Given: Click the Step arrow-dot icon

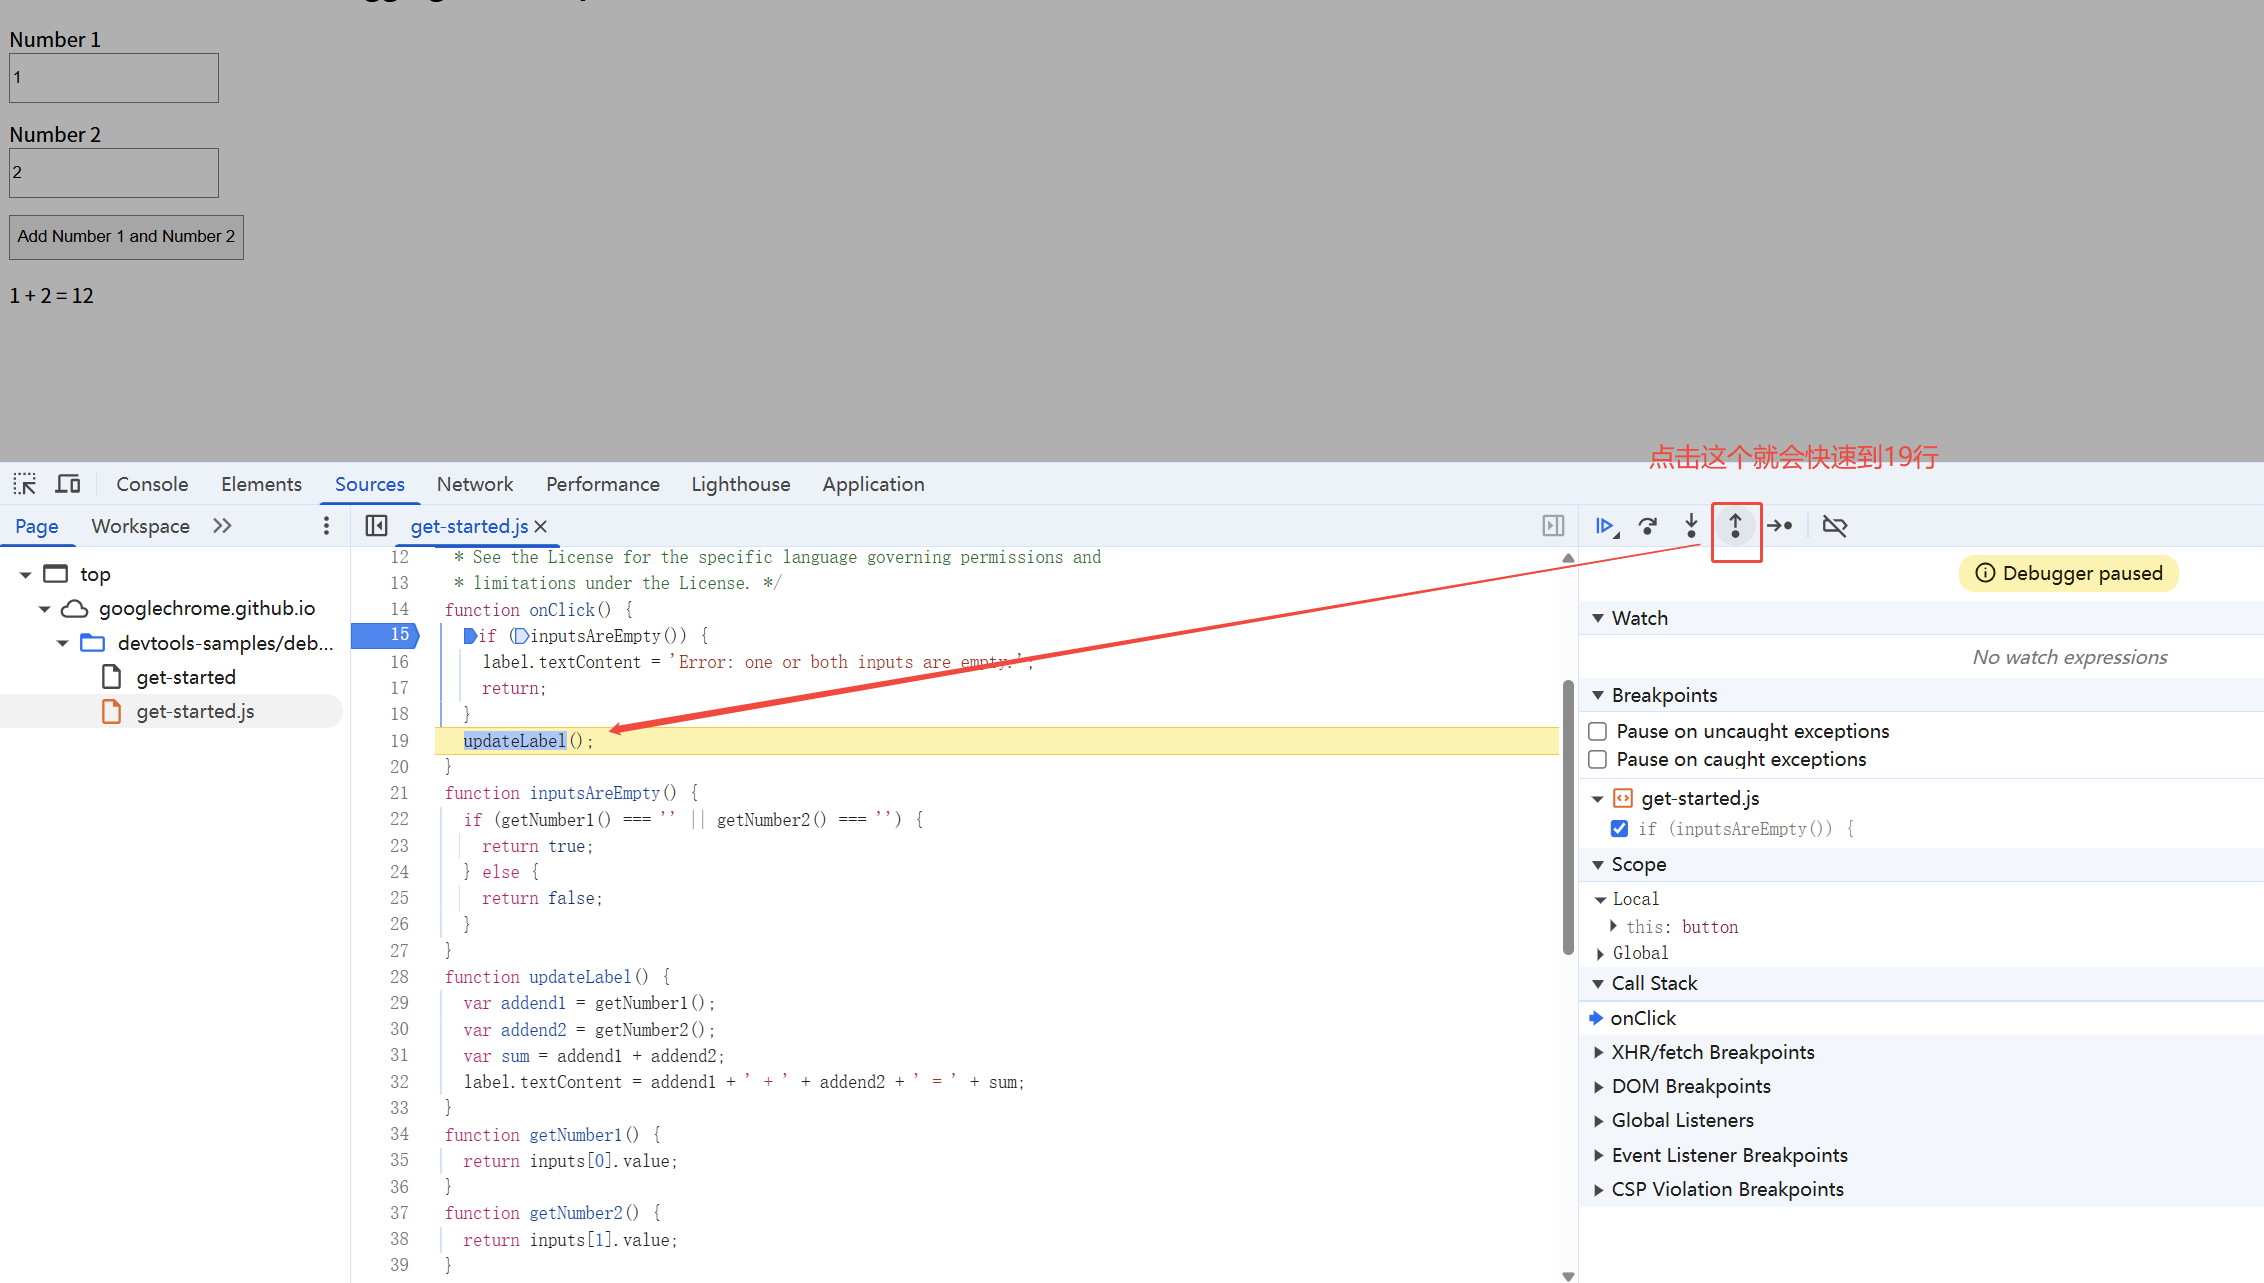Looking at the screenshot, I should tap(1780, 526).
